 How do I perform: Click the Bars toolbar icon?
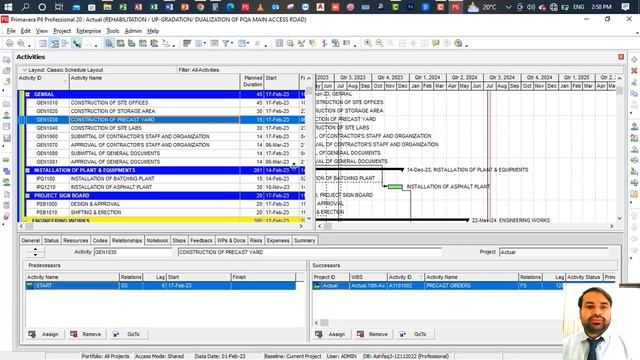point(187,43)
